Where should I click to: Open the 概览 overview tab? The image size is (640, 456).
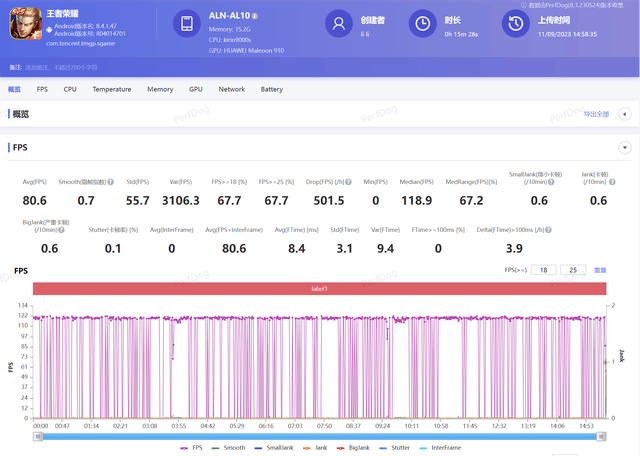tap(14, 89)
